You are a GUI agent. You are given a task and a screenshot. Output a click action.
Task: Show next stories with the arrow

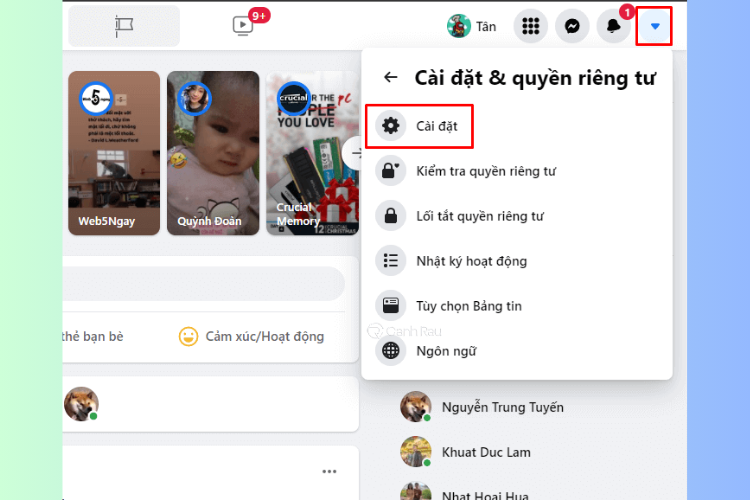tap(353, 153)
